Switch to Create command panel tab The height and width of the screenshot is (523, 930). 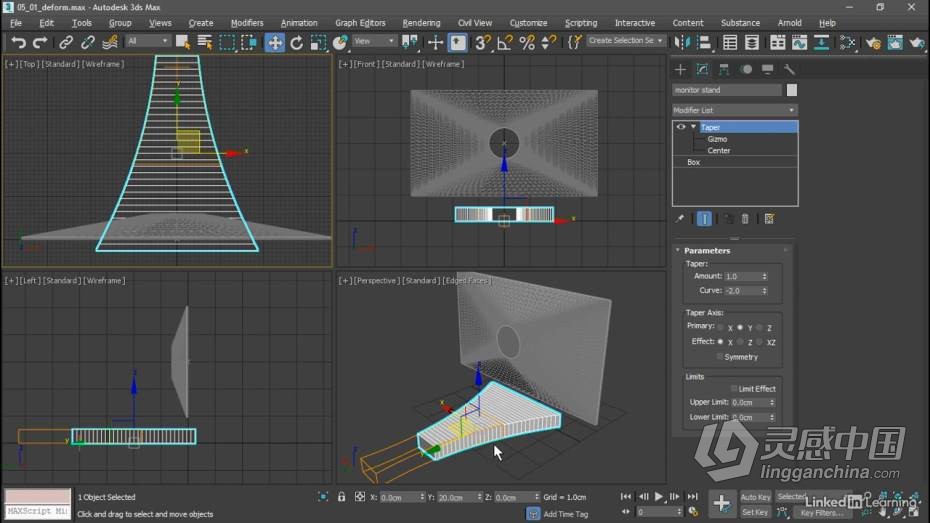click(x=680, y=69)
